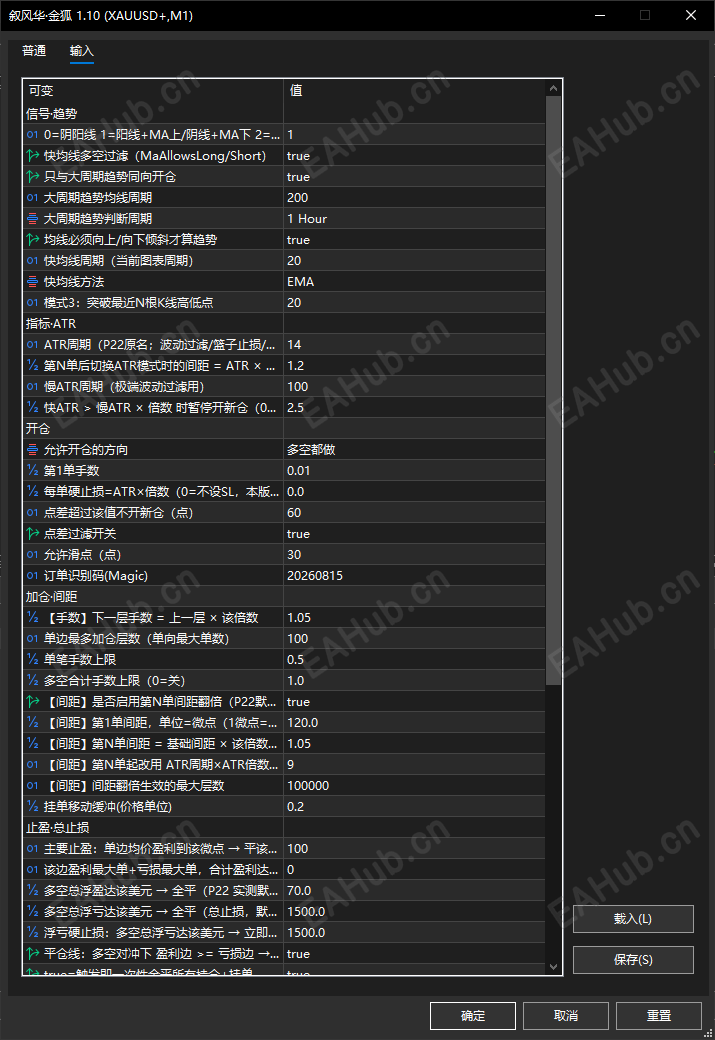Click the 取消 button
The width and height of the screenshot is (715, 1040).
566,1015
